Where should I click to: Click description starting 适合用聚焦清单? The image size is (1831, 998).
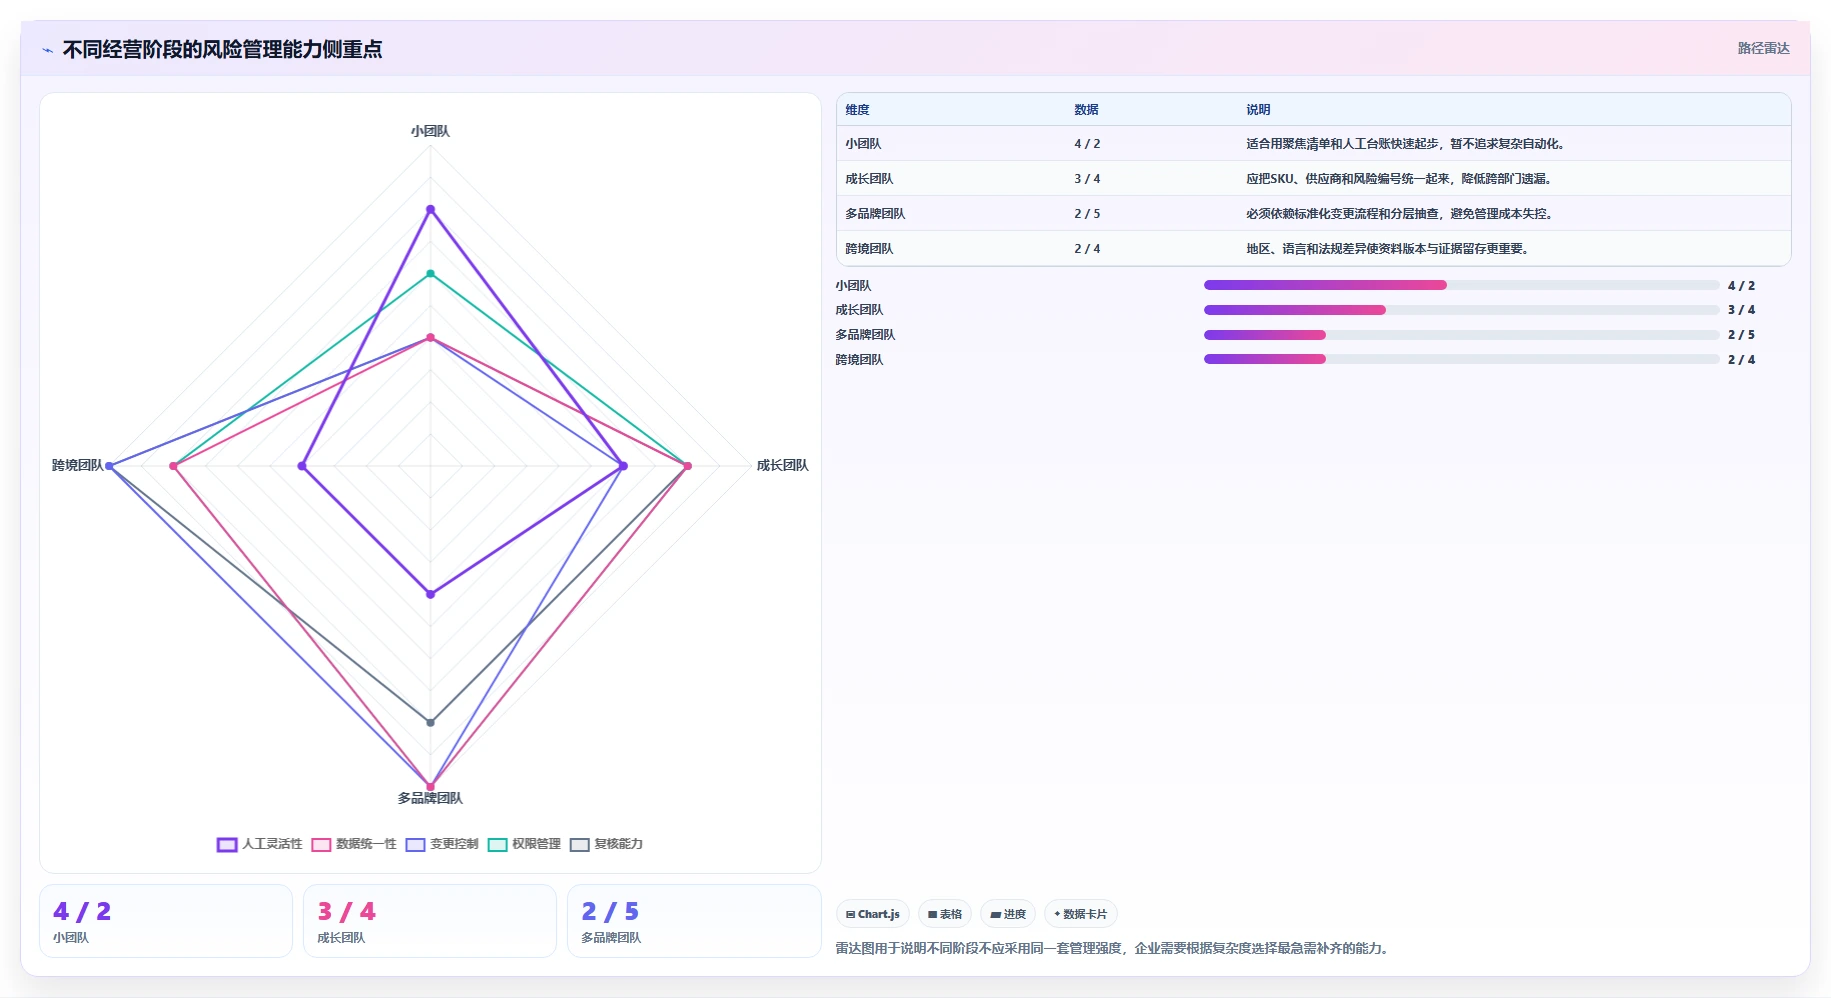click(x=1406, y=144)
